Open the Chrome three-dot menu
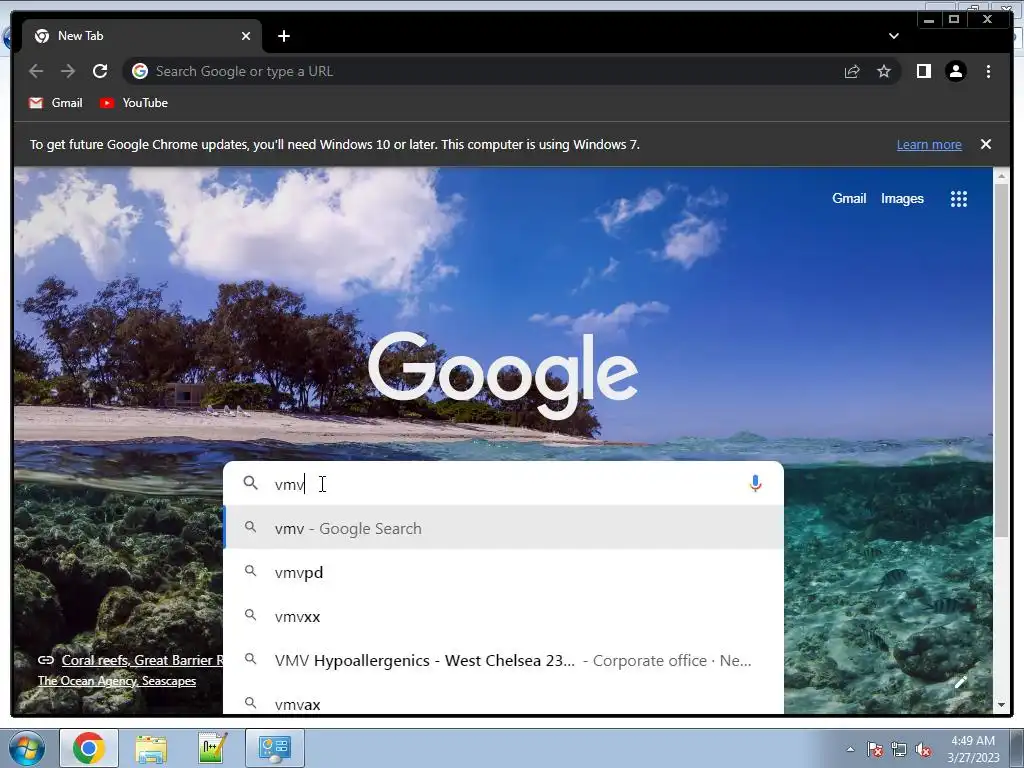This screenshot has width=1024, height=768. 988,71
